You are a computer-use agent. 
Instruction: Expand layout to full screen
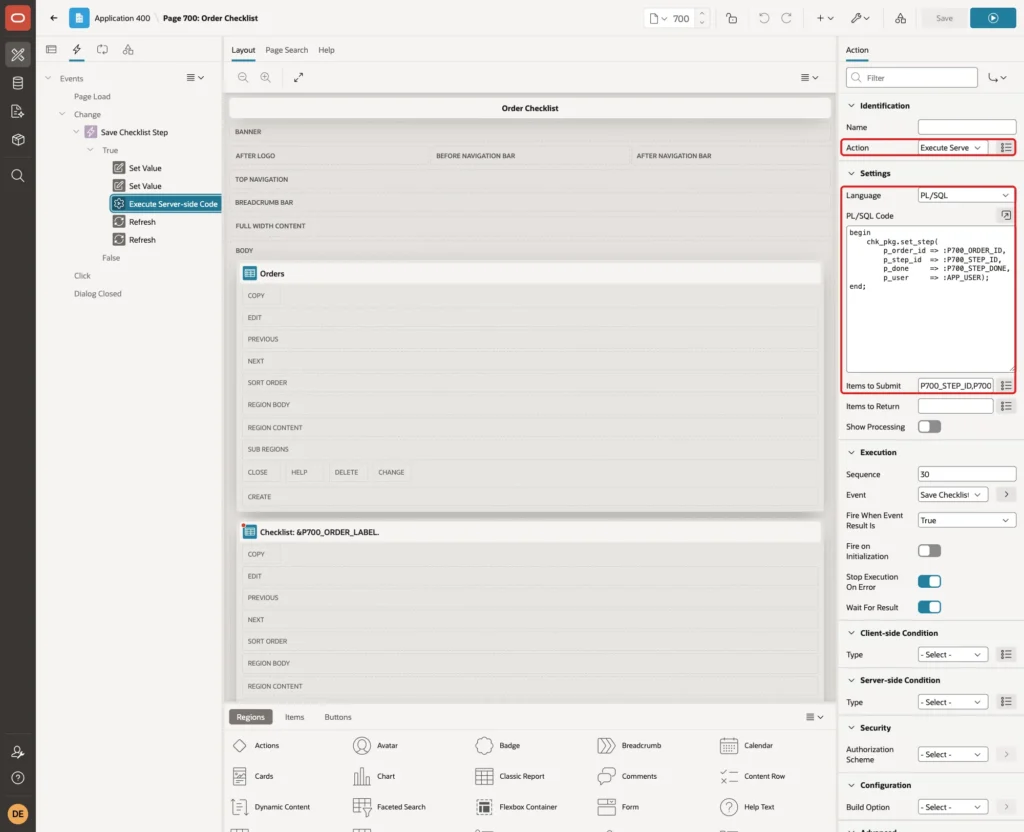click(298, 78)
